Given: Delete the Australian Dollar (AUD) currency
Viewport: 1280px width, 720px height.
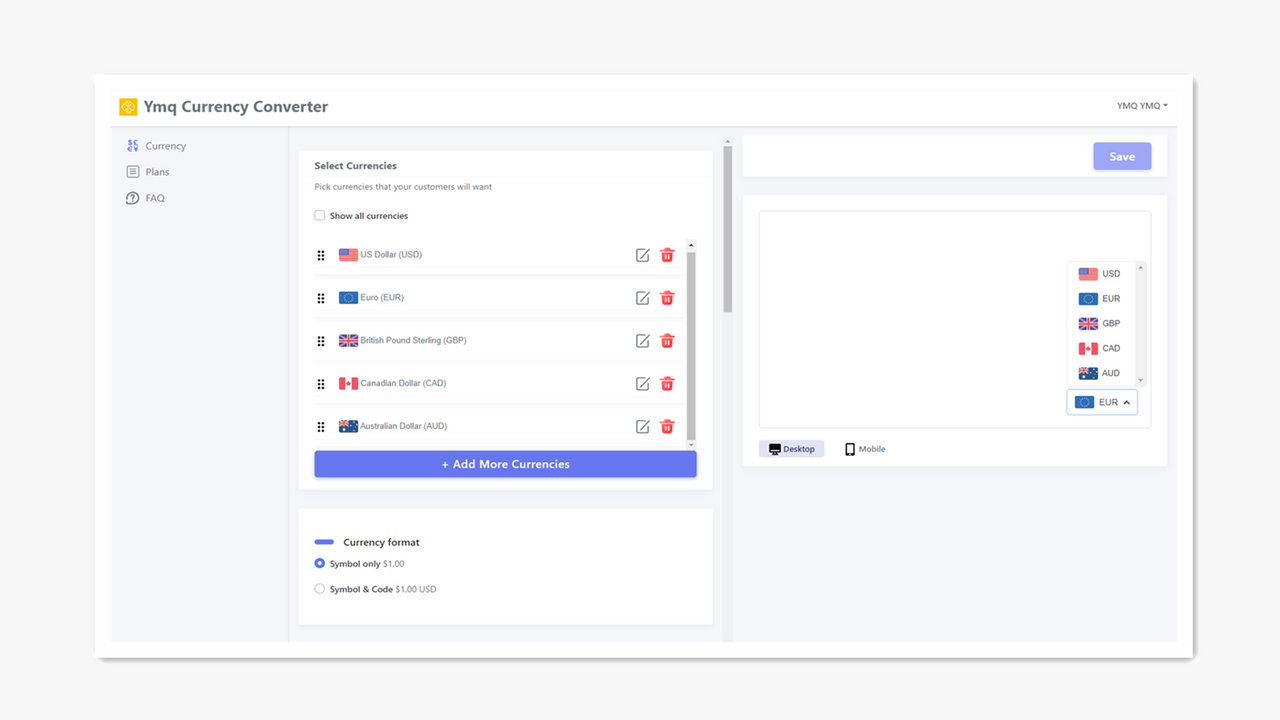Looking at the screenshot, I should [667, 427].
